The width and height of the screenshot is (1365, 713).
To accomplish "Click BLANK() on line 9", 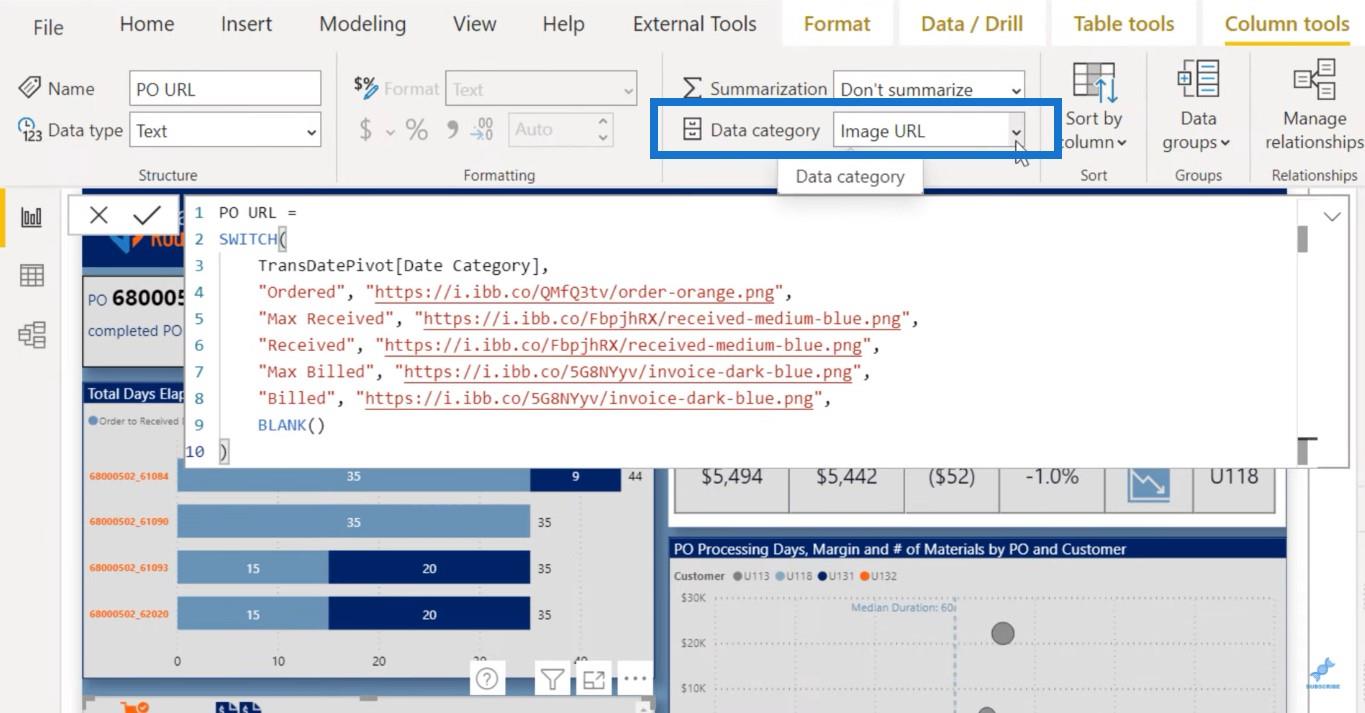I will [x=291, y=425].
